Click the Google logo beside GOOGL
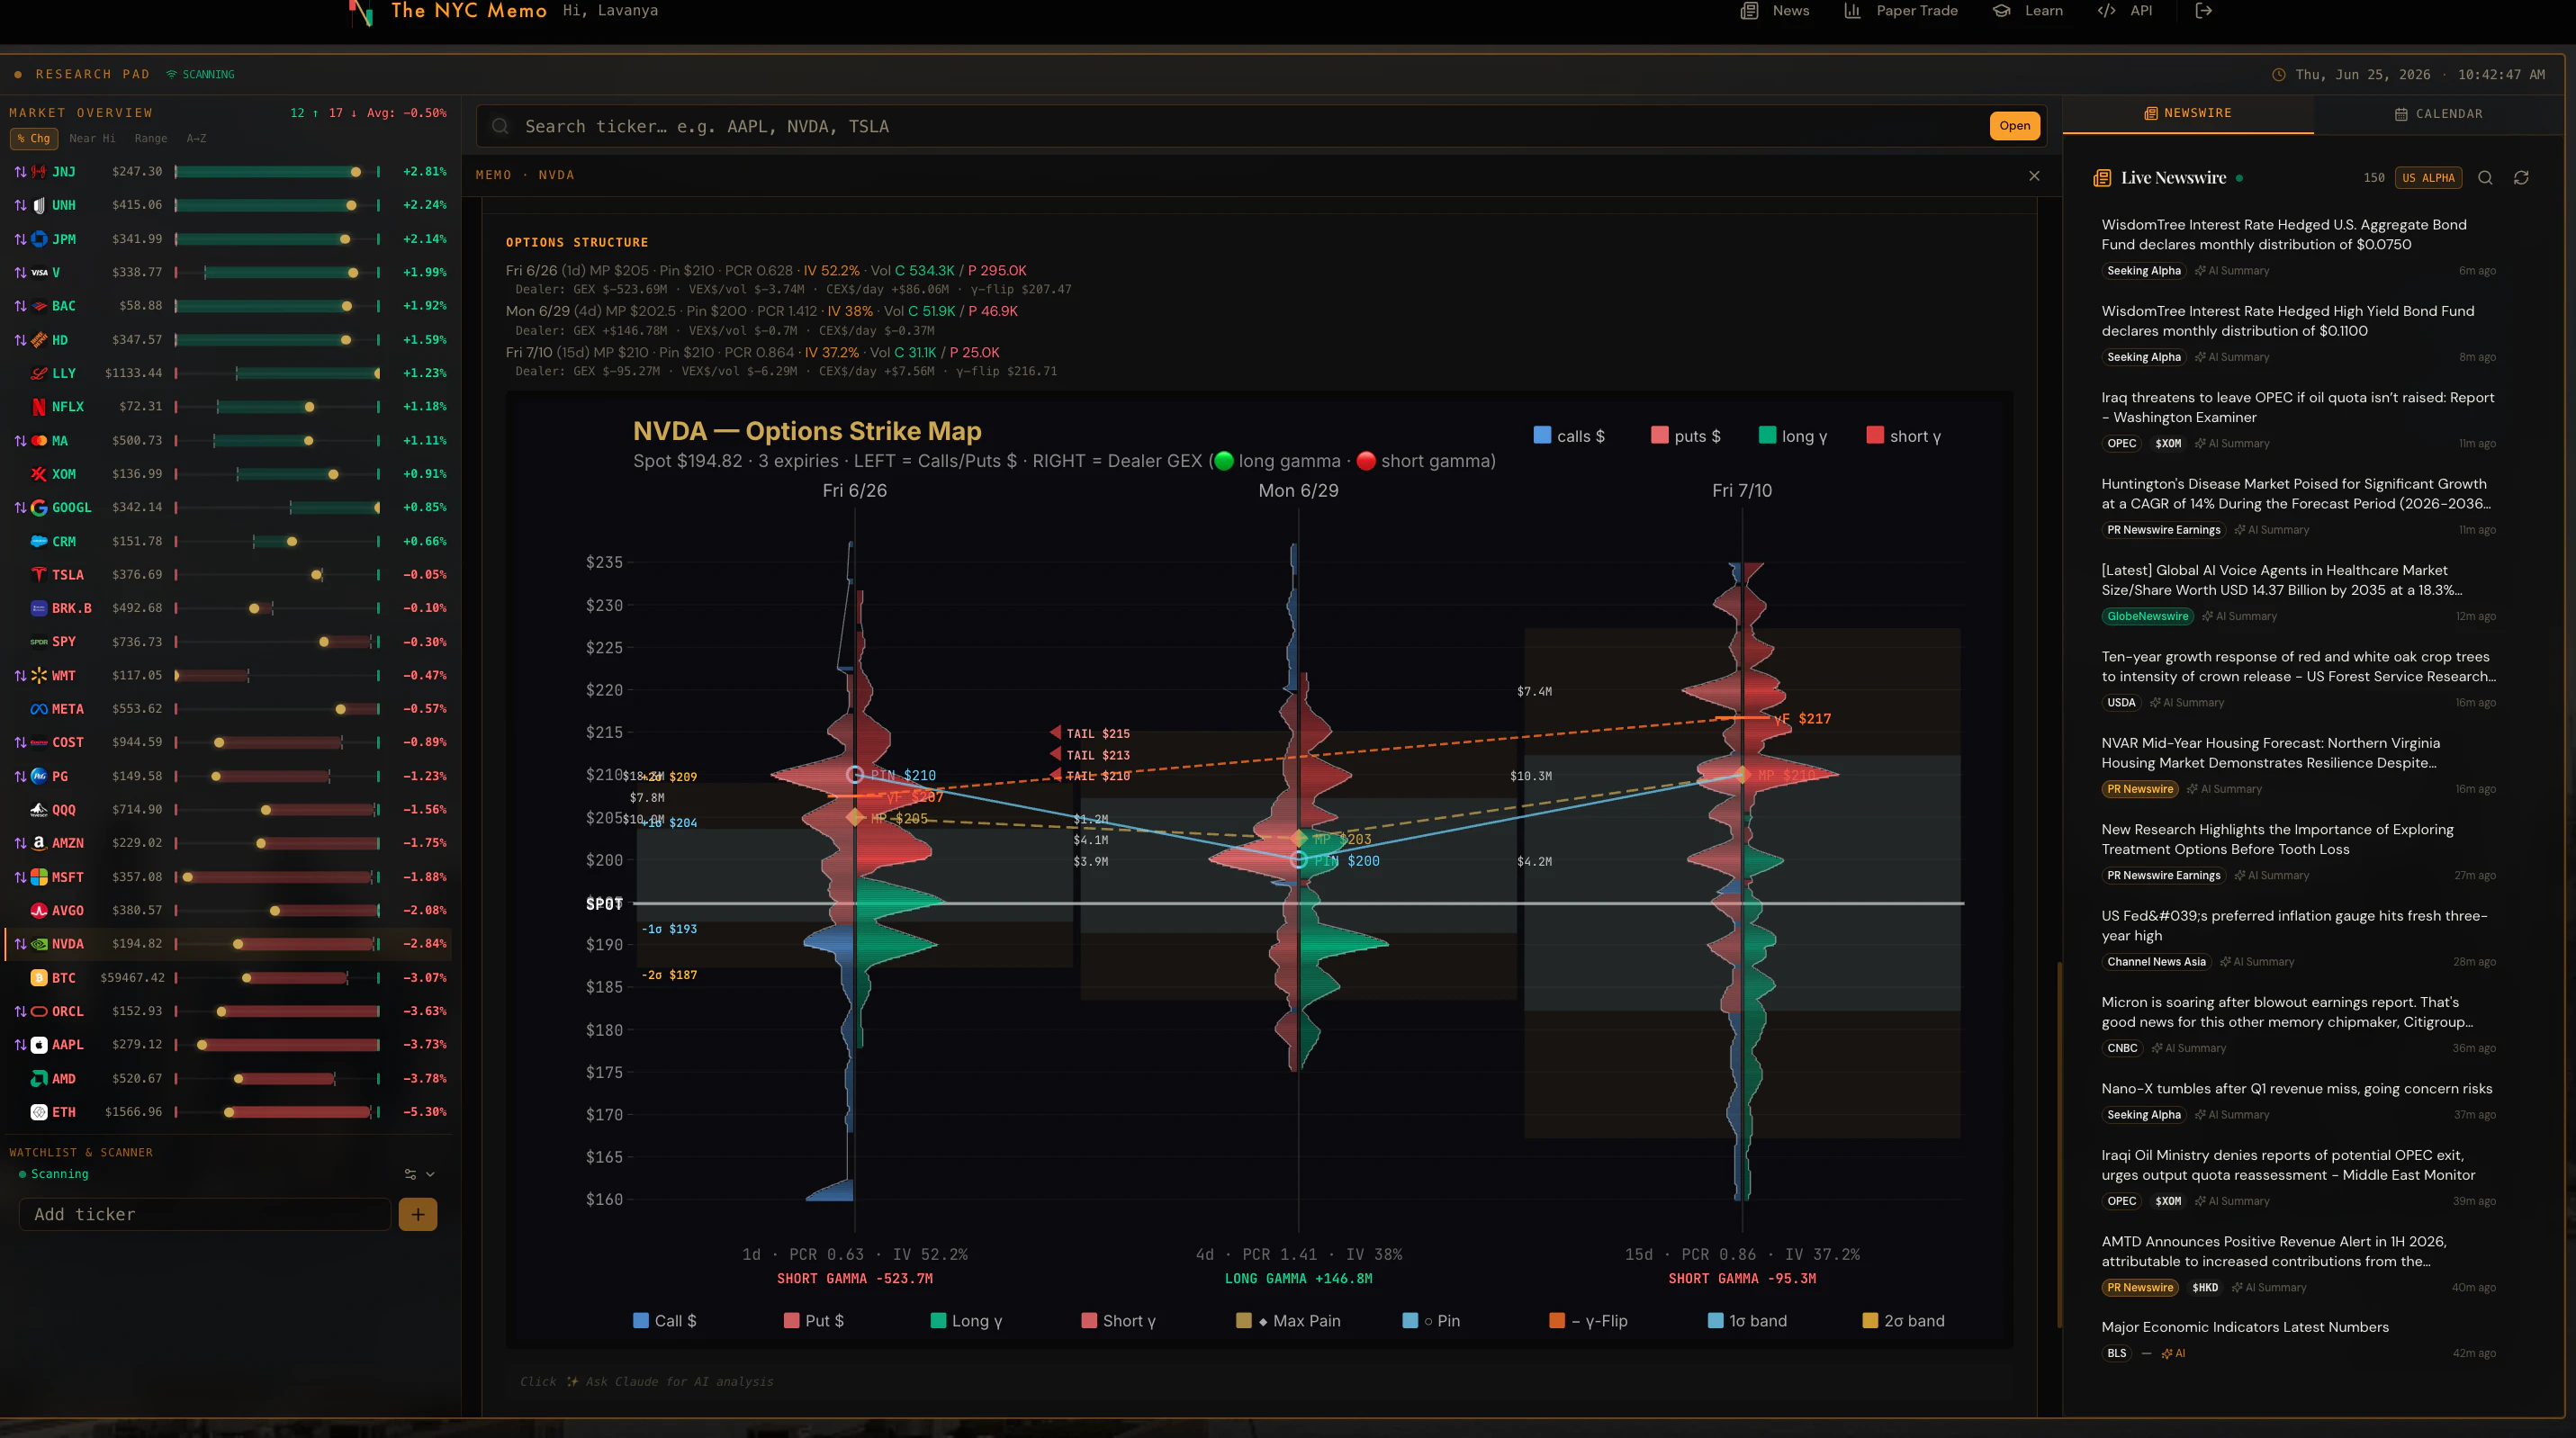Image resolution: width=2576 pixels, height=1438 pixels. click(39, 508)
